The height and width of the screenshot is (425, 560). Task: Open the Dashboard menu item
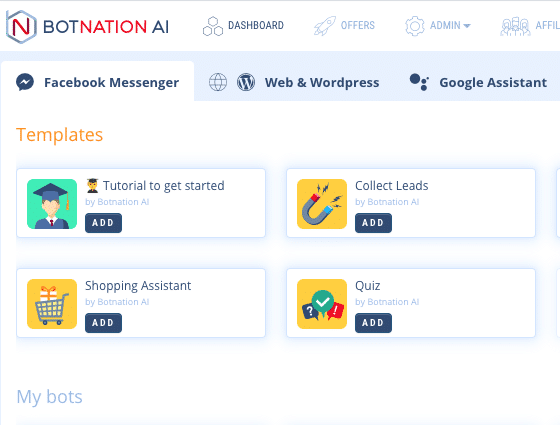pos(244,26)
